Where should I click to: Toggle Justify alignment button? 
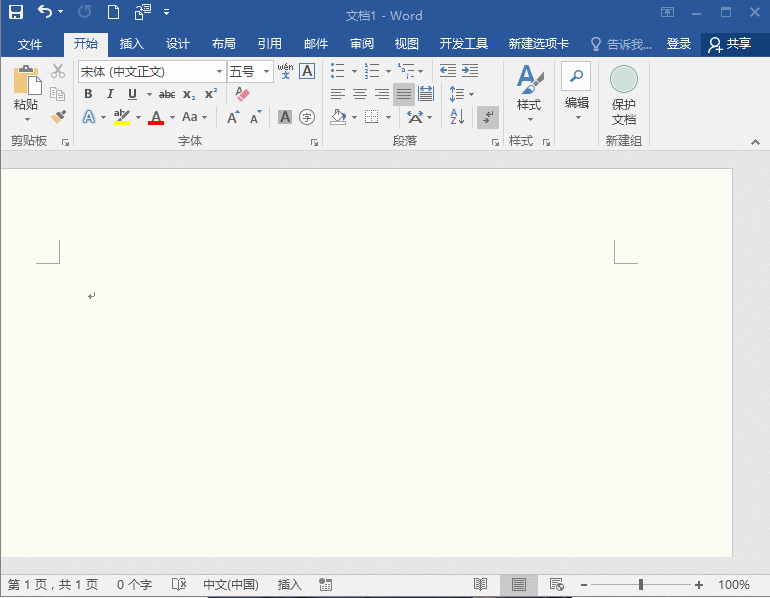(x=404, y=94)
